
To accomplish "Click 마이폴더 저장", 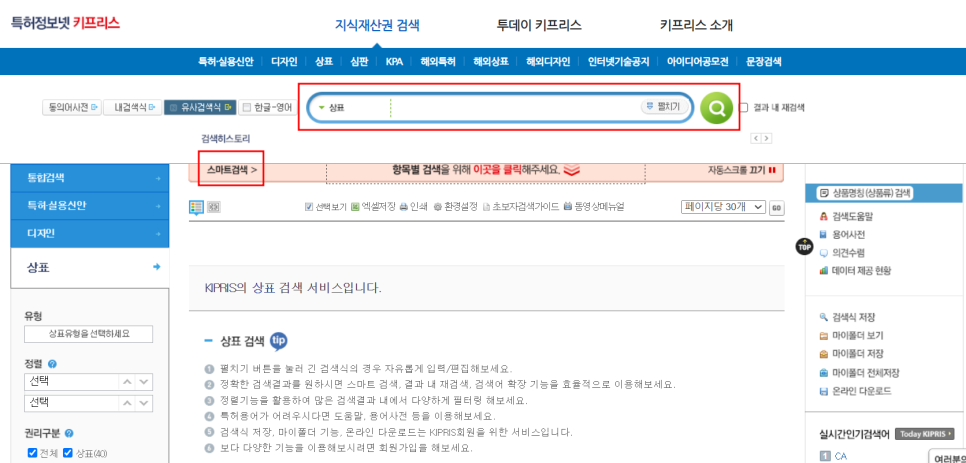I will [x=851, y=354].
